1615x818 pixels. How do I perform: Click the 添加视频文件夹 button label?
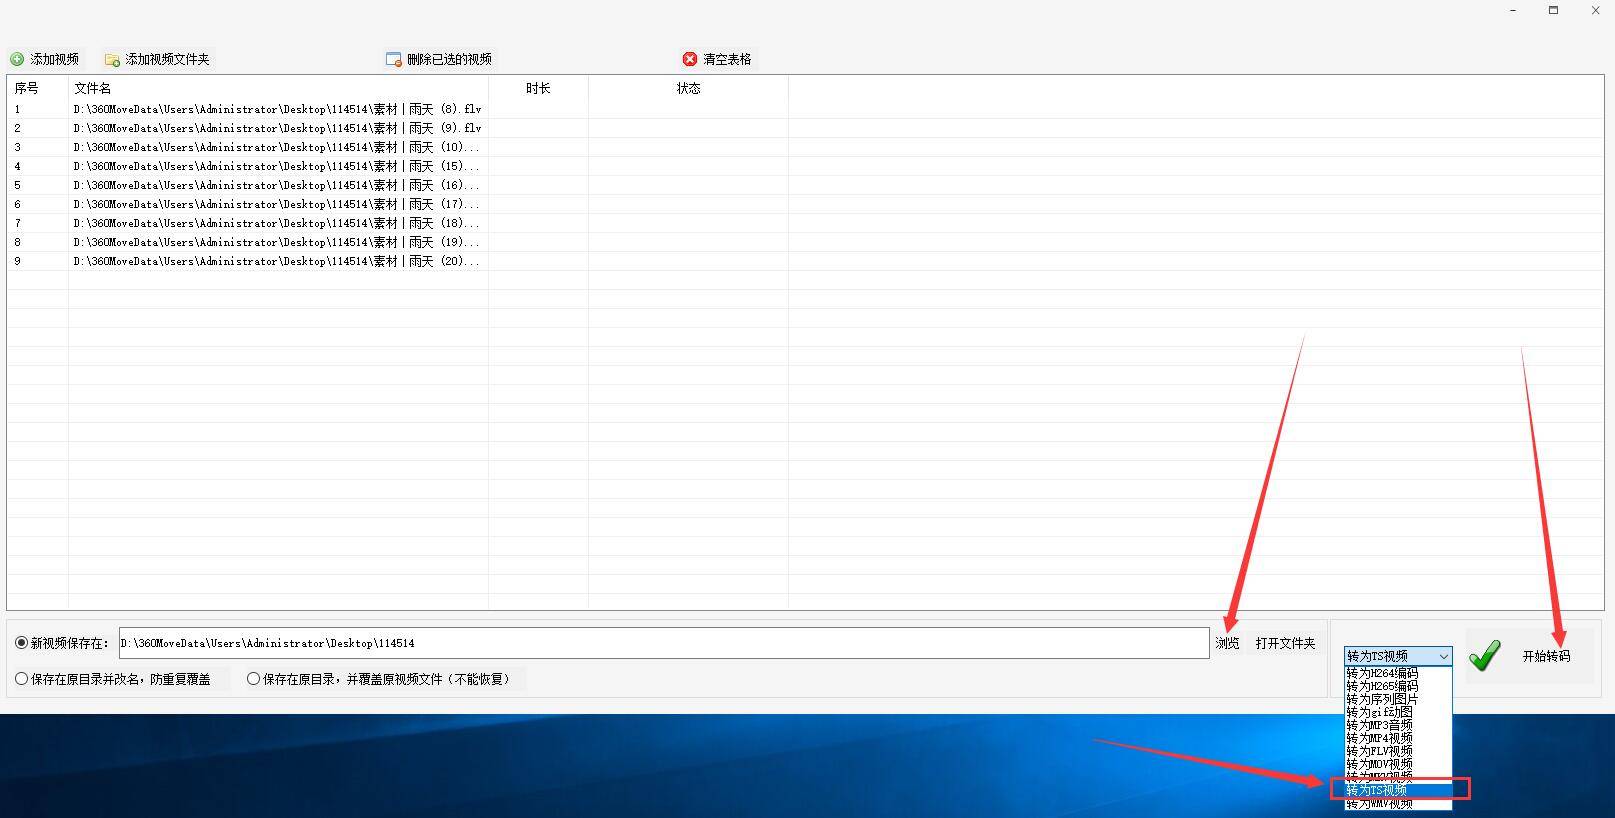[x=167, y=59]
